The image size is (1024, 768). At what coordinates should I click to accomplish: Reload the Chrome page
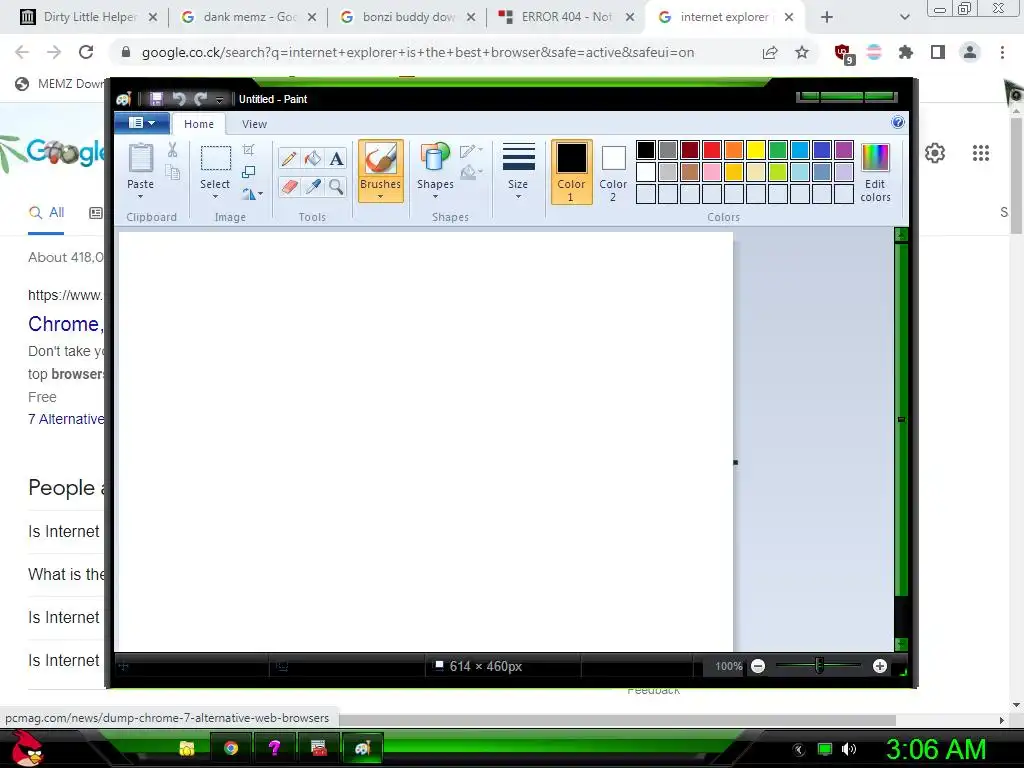[x=86, y=52]
